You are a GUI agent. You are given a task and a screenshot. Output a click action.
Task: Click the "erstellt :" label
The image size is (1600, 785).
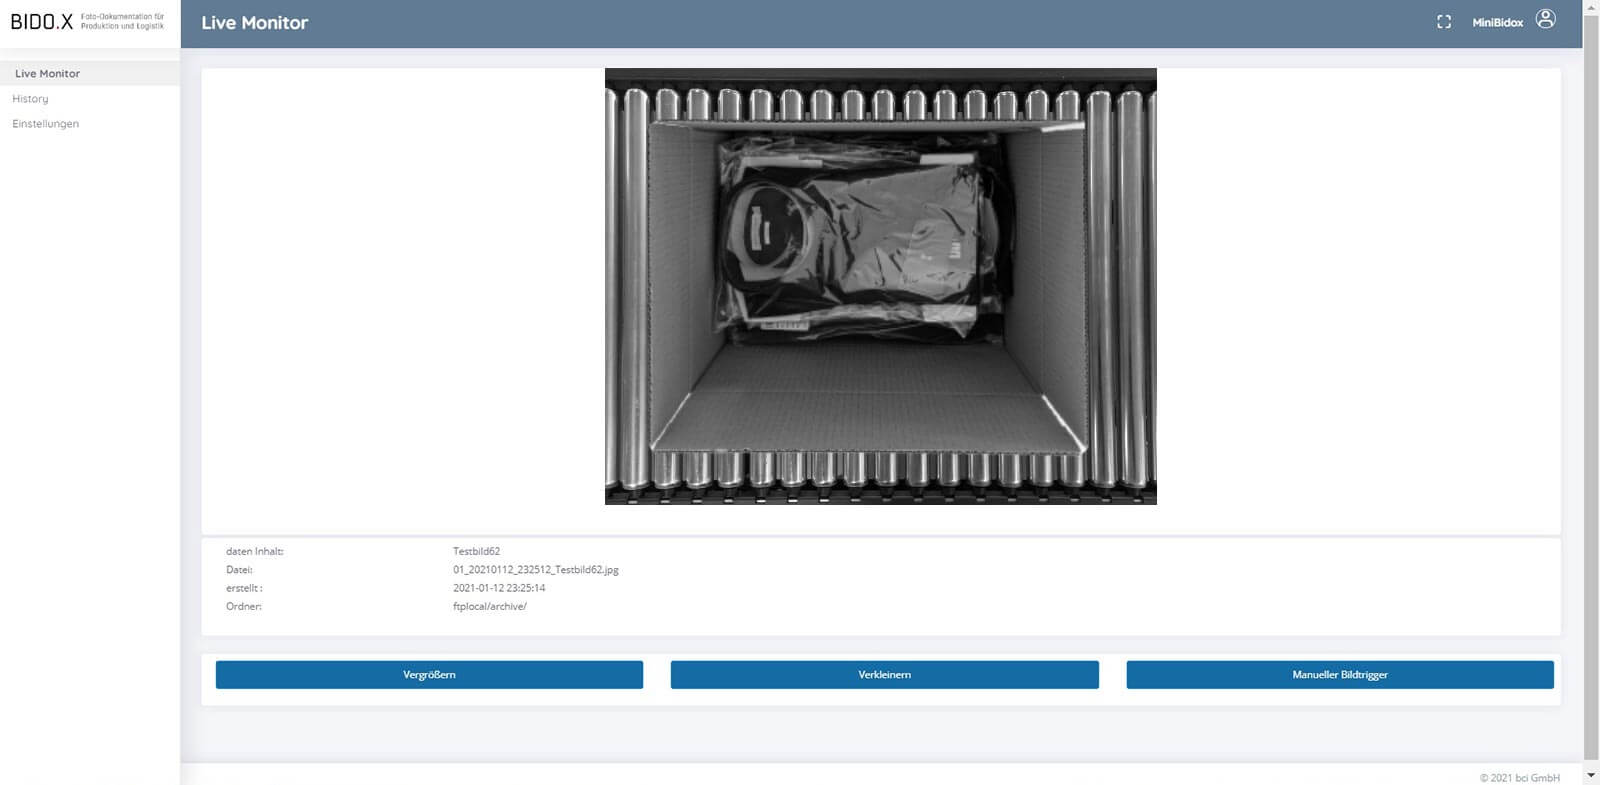click(x=244, y=588)
